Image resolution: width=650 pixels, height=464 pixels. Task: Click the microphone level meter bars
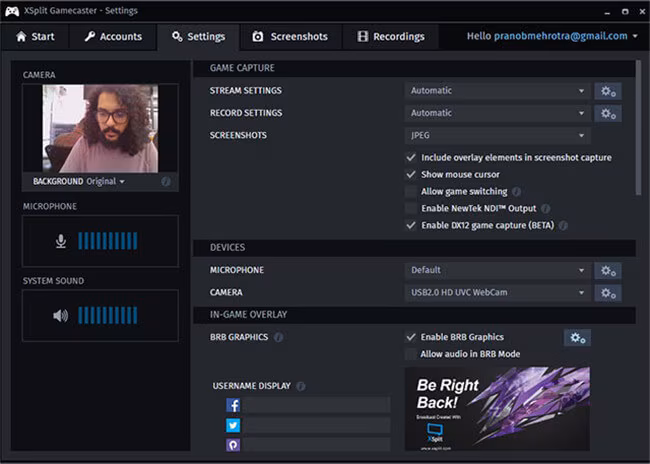point(108,241)
